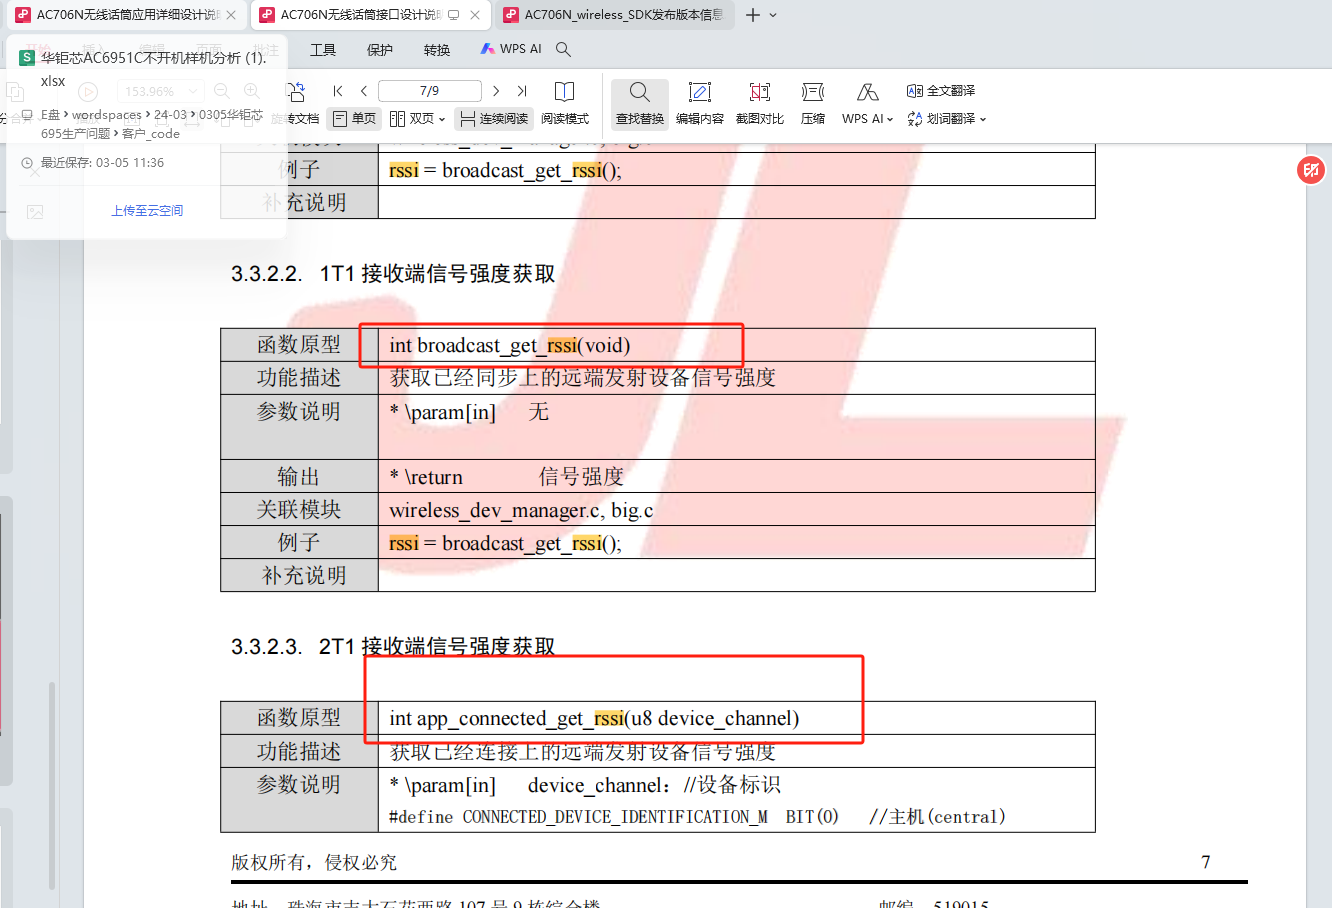1332x908 pixels.
Task: Click the search magnifier beside WPS AI
Action: click(x=564, y=49)
